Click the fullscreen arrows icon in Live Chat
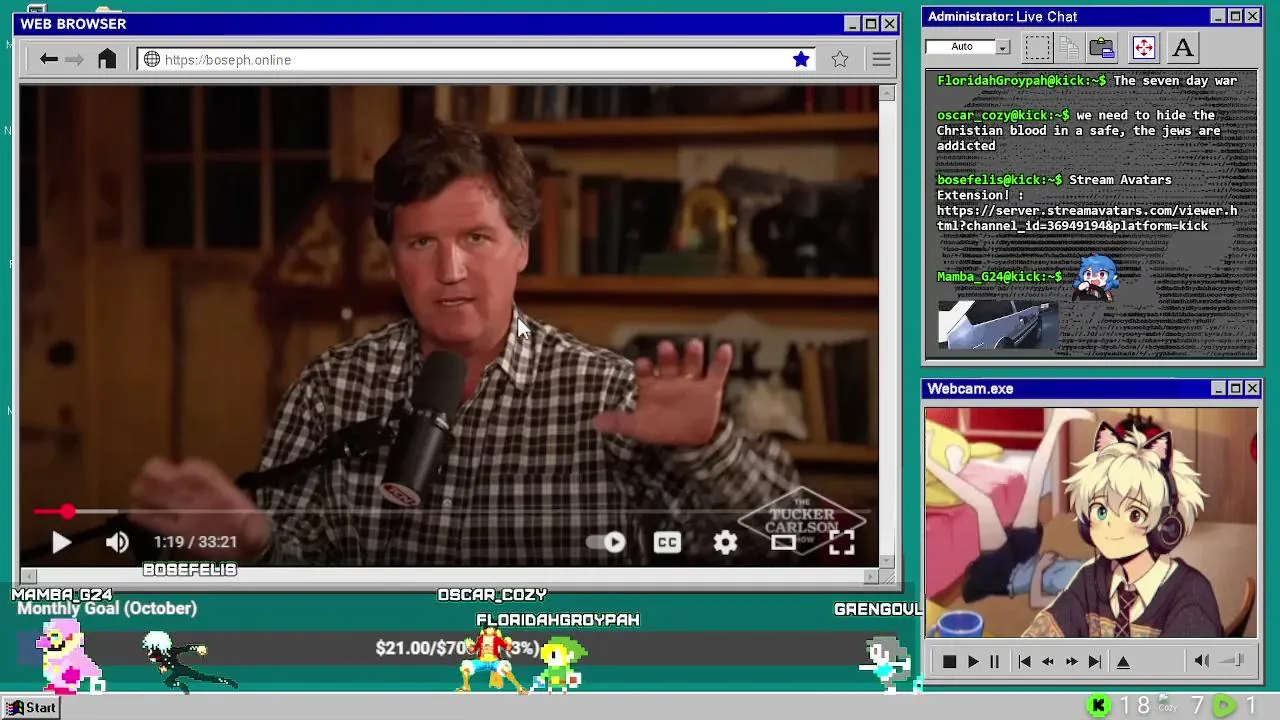The height and width of the screenshot is (720, 1280). point(1143,47)
